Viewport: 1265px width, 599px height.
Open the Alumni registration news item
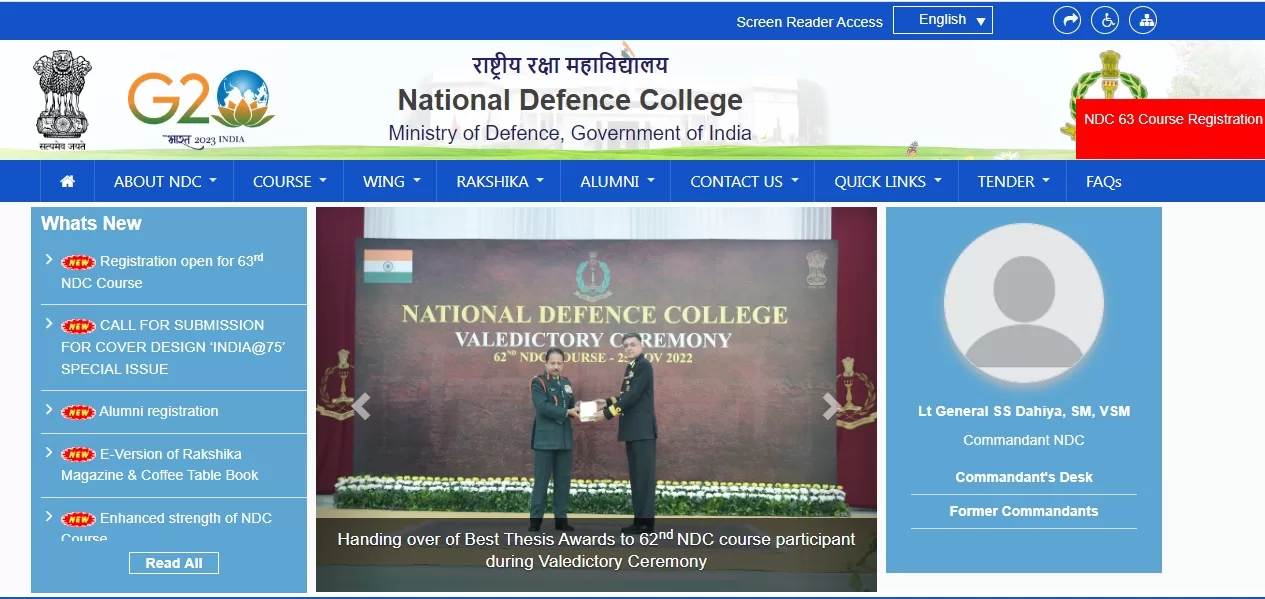(x=158, y=411)
